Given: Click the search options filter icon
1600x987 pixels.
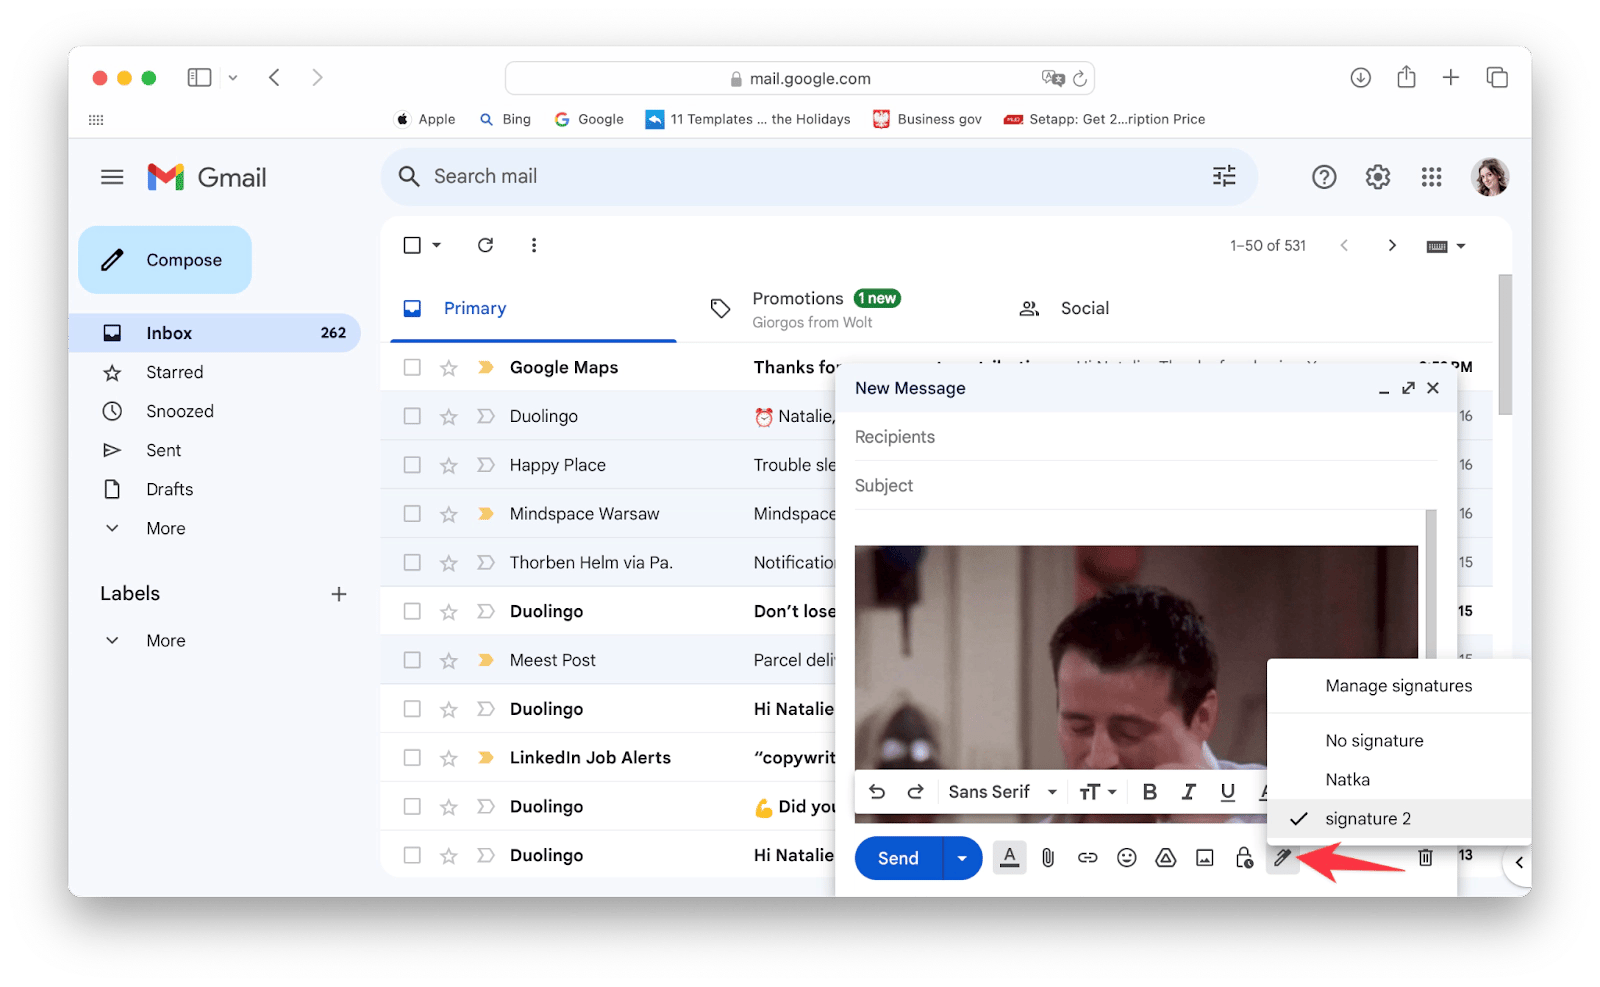Looking at the screenshot, I should [x=1224, y=176].
